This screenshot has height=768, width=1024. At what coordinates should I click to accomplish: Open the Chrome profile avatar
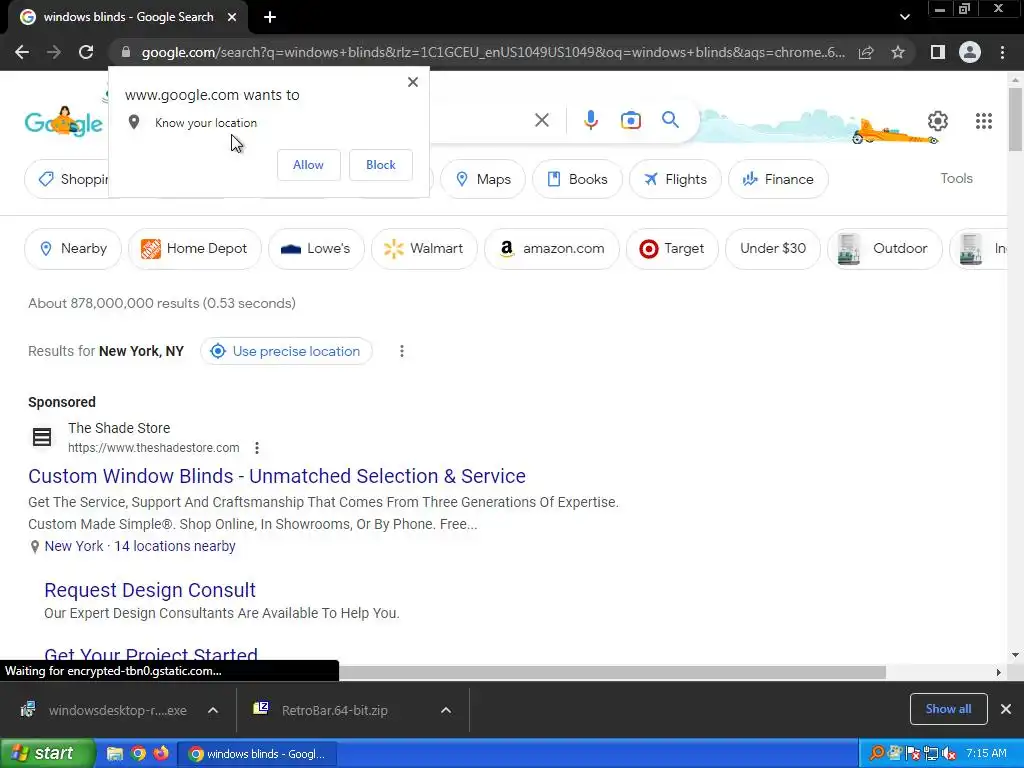click(970, 52)
